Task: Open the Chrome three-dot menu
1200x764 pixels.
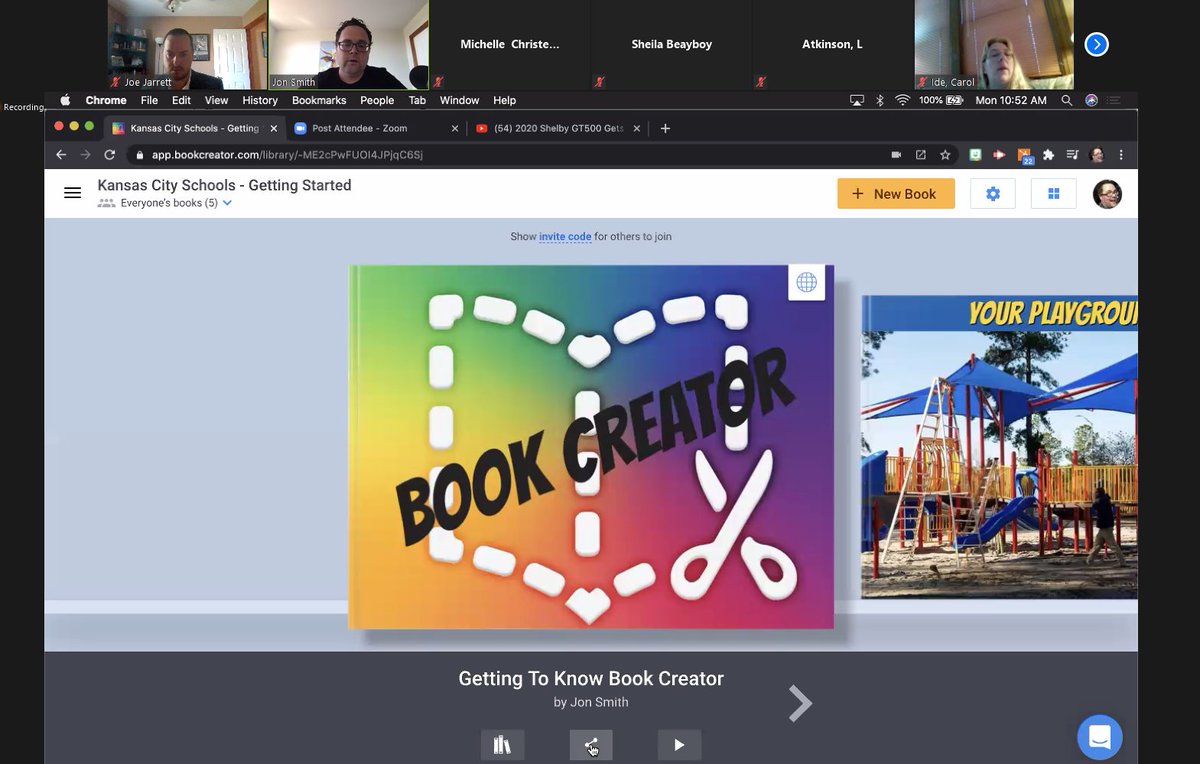Action: click(x=1121, y=155)
